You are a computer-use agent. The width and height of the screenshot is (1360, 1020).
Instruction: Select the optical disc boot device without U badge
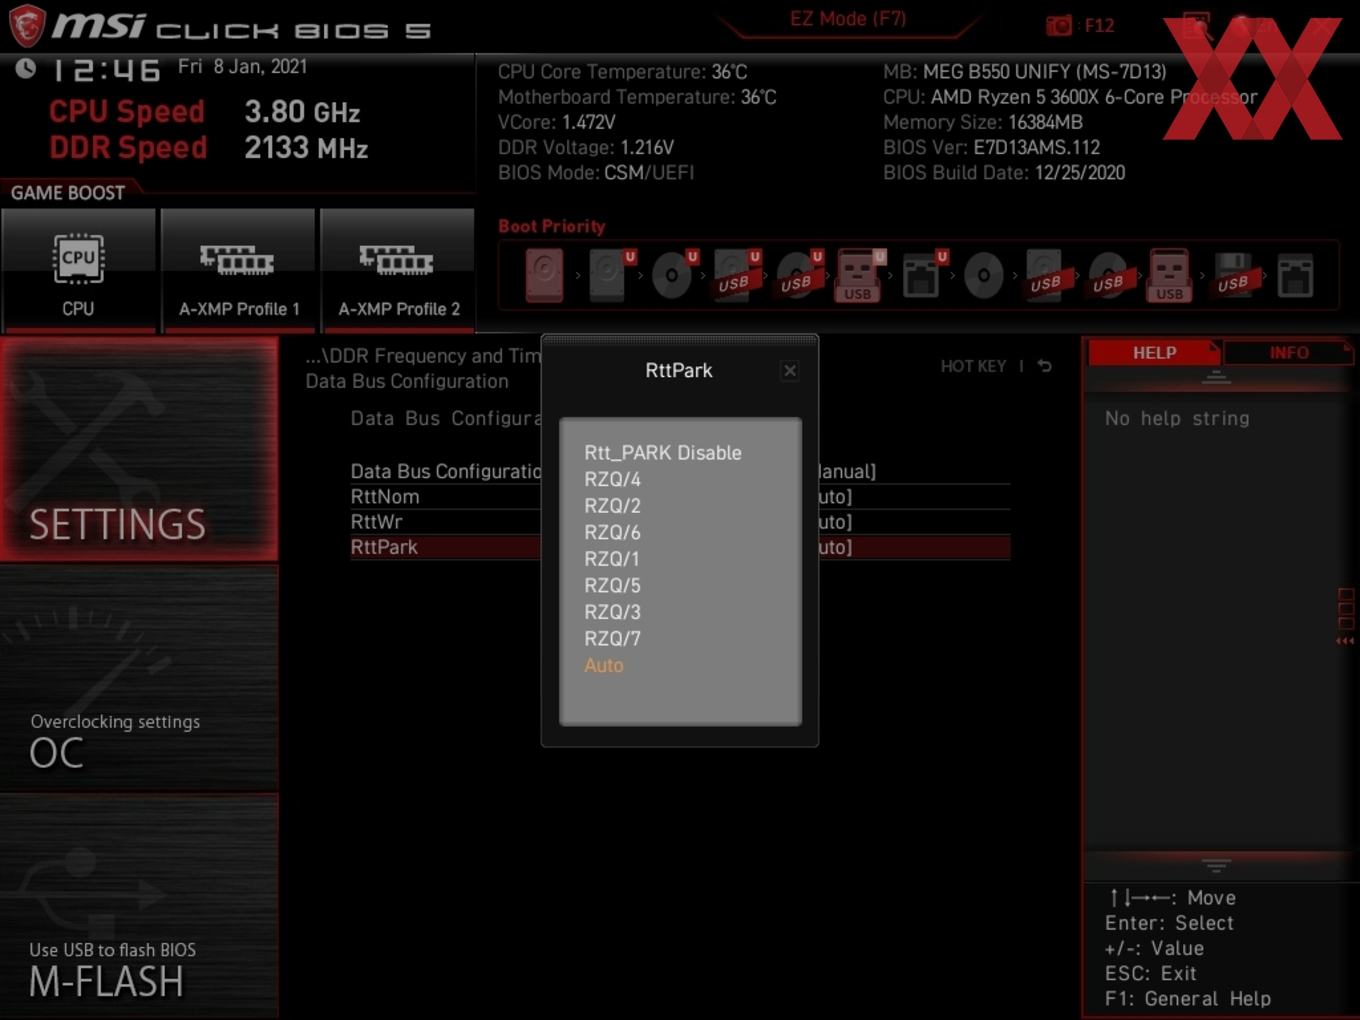[x=984, y=275]
